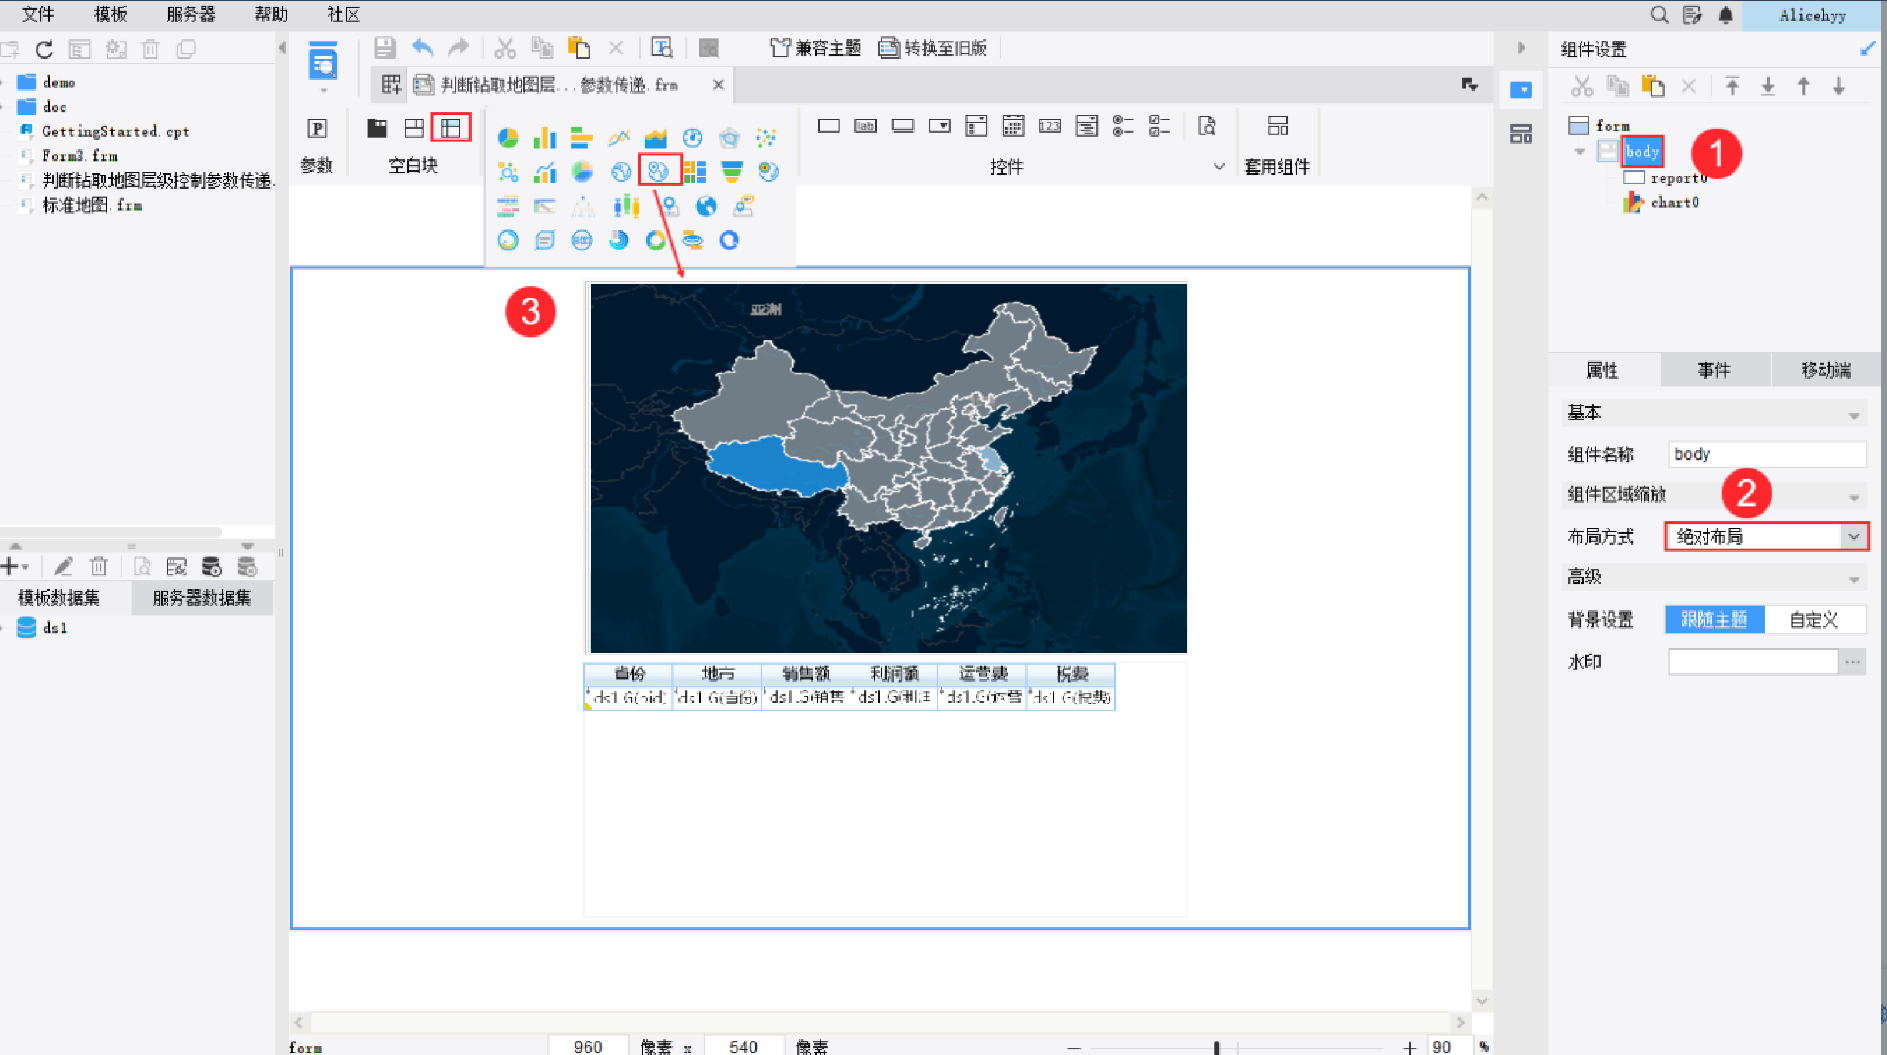1887x1055 pixels.
Task: Open the search magnifier in title bar
Action: coord(1659,15)
